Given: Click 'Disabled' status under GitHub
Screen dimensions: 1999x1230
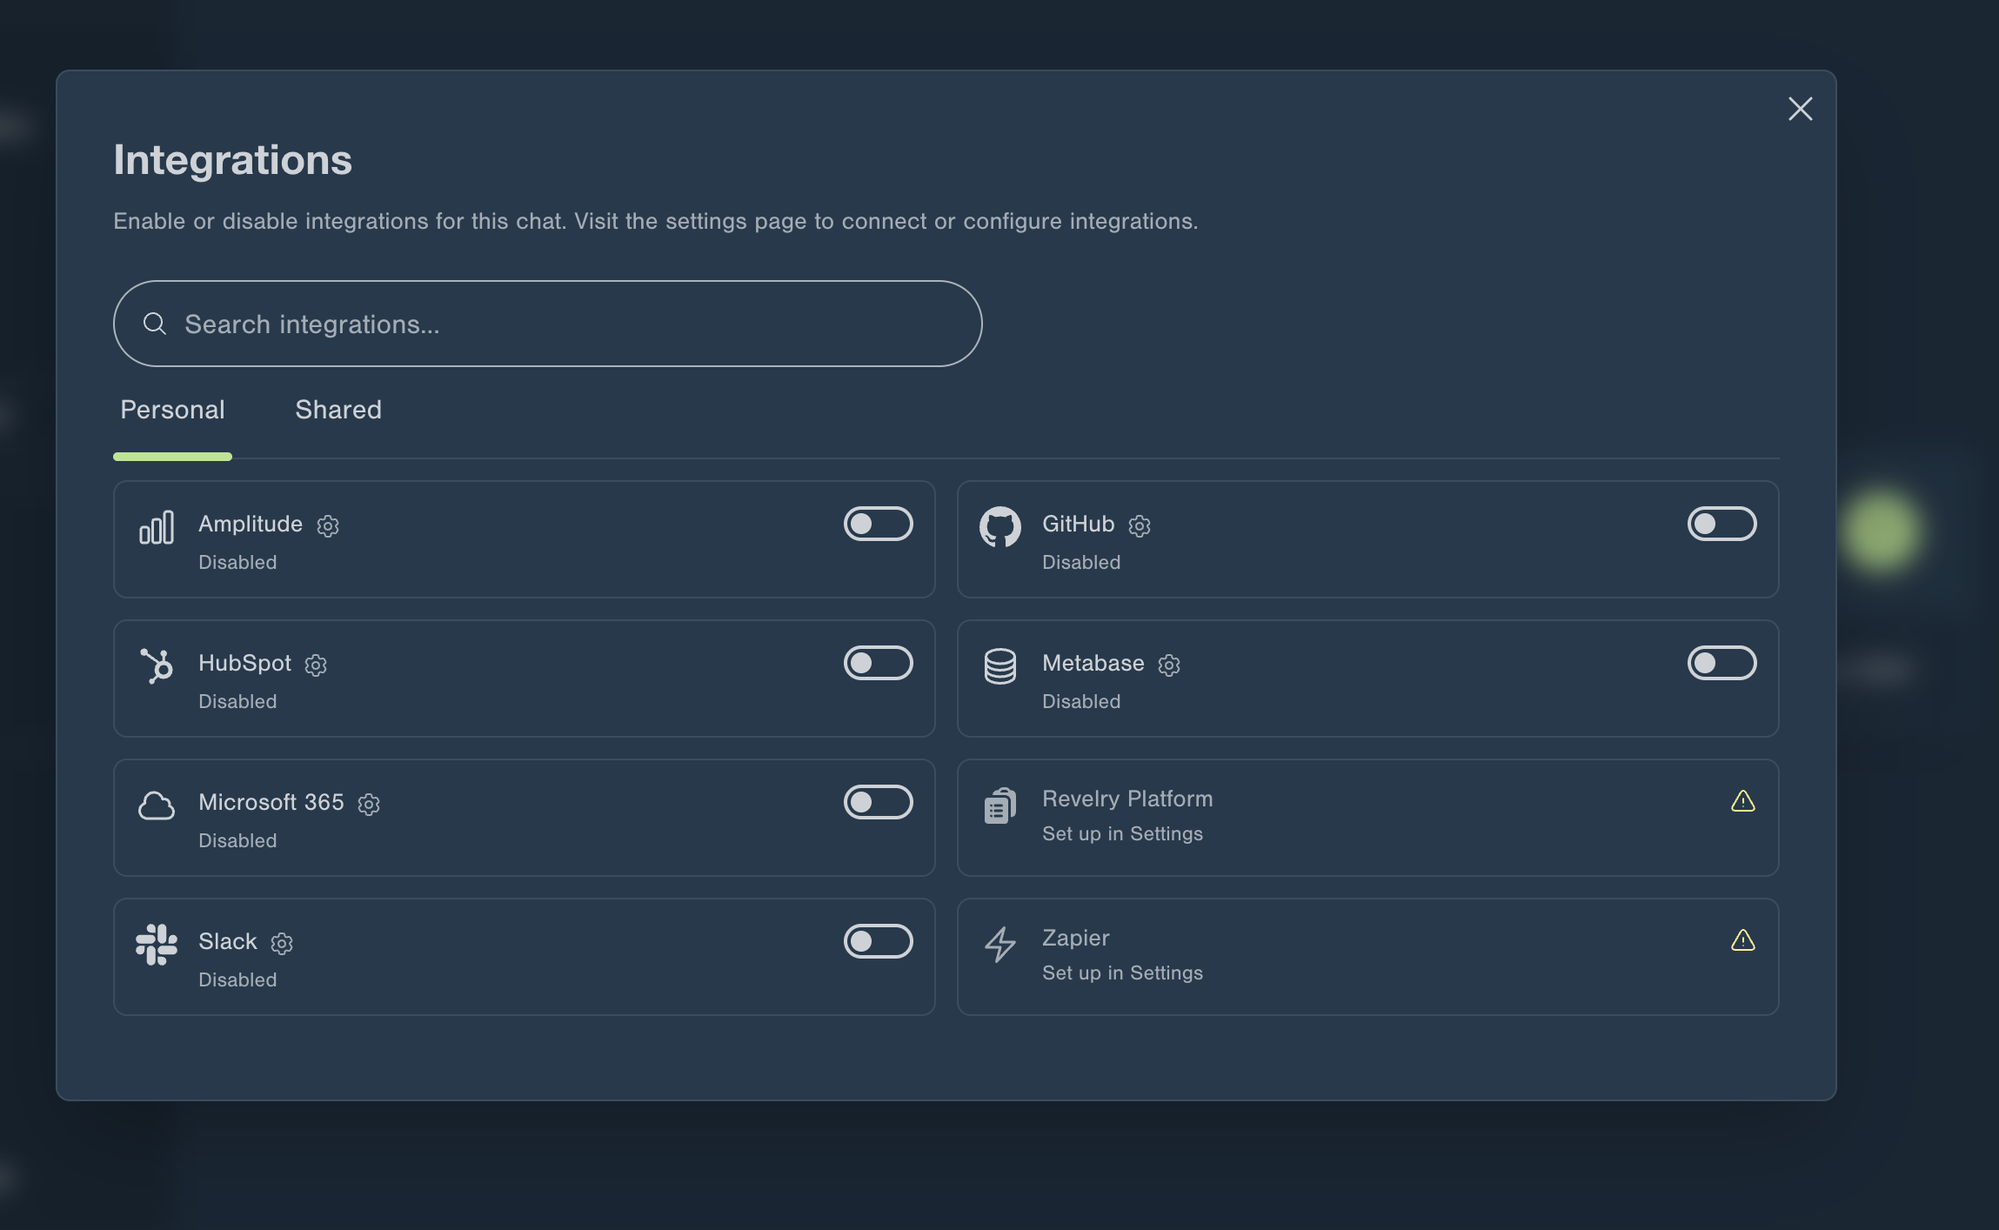Looking at the screenshot, I should pos(1081,562).
